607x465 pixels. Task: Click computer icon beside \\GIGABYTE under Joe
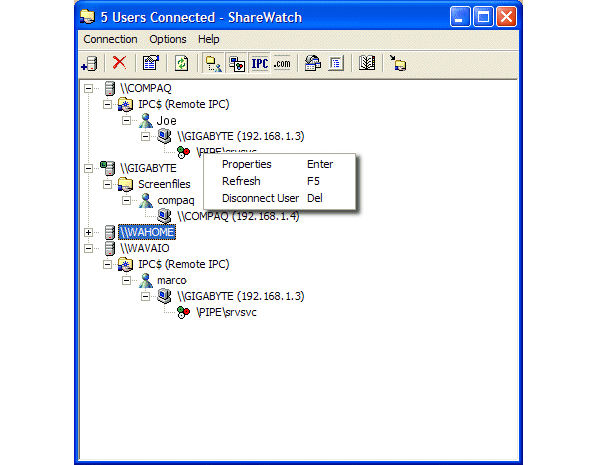[165, 136]
